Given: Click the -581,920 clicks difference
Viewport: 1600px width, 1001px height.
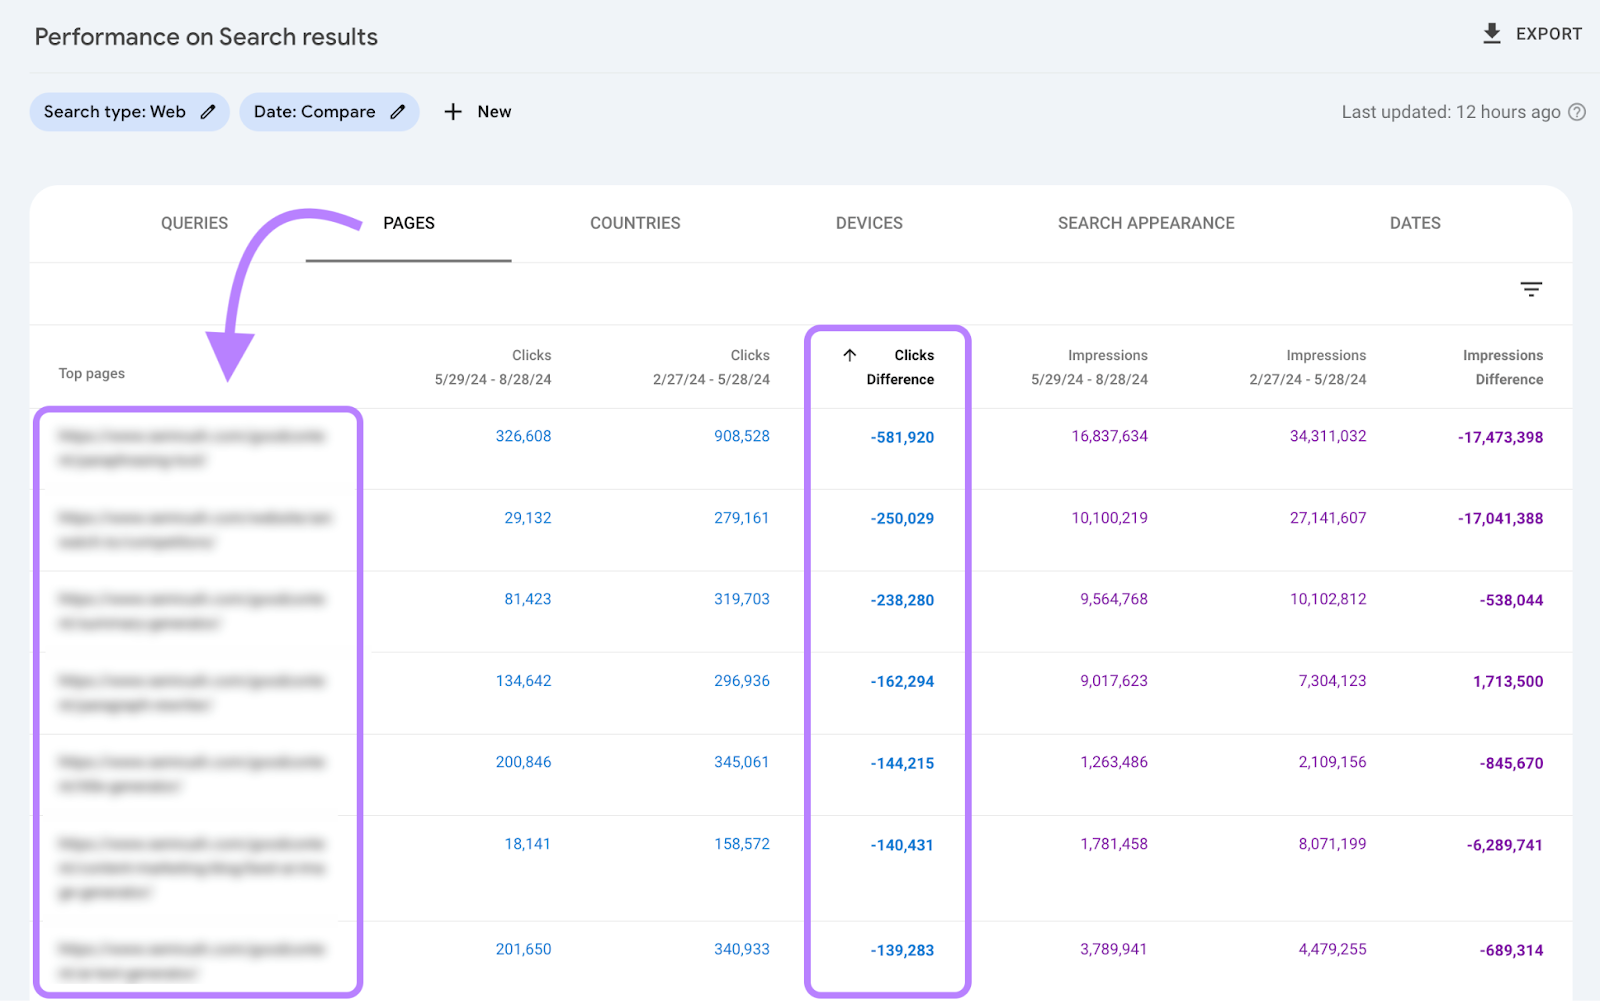Looking at the screenshot, I should click(x=902, y=437).
